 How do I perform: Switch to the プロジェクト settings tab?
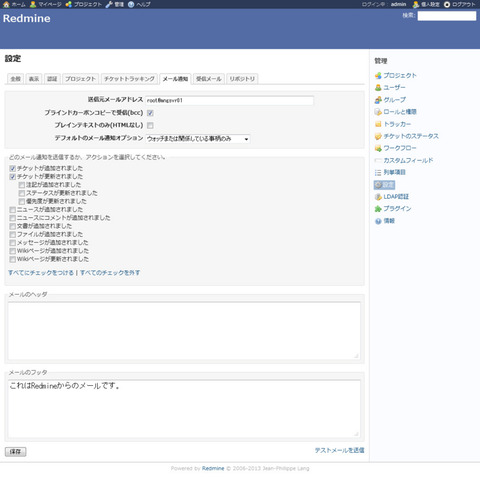pos(80,79)
